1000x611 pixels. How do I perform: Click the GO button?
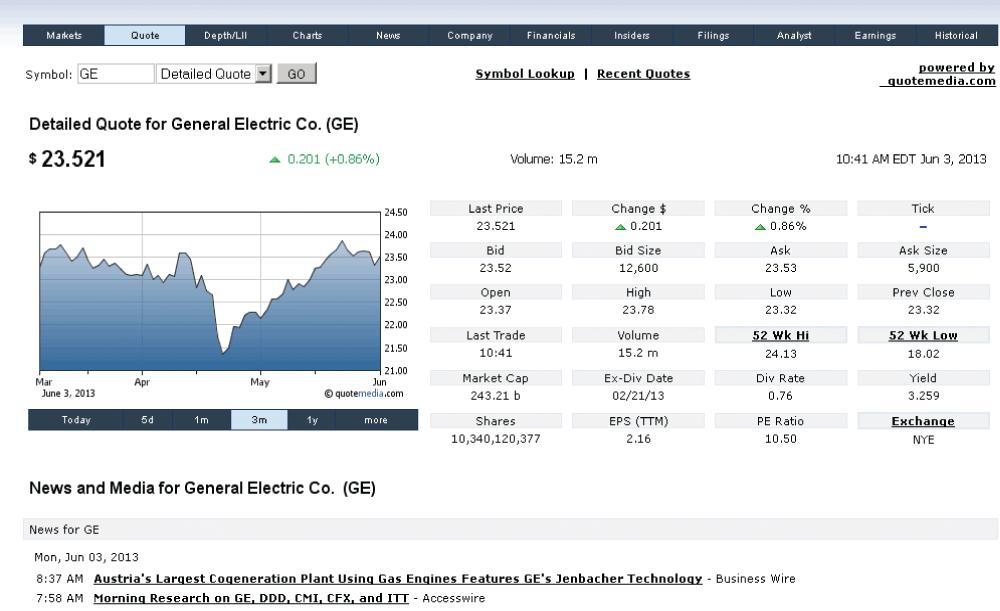tap(296, 72)
